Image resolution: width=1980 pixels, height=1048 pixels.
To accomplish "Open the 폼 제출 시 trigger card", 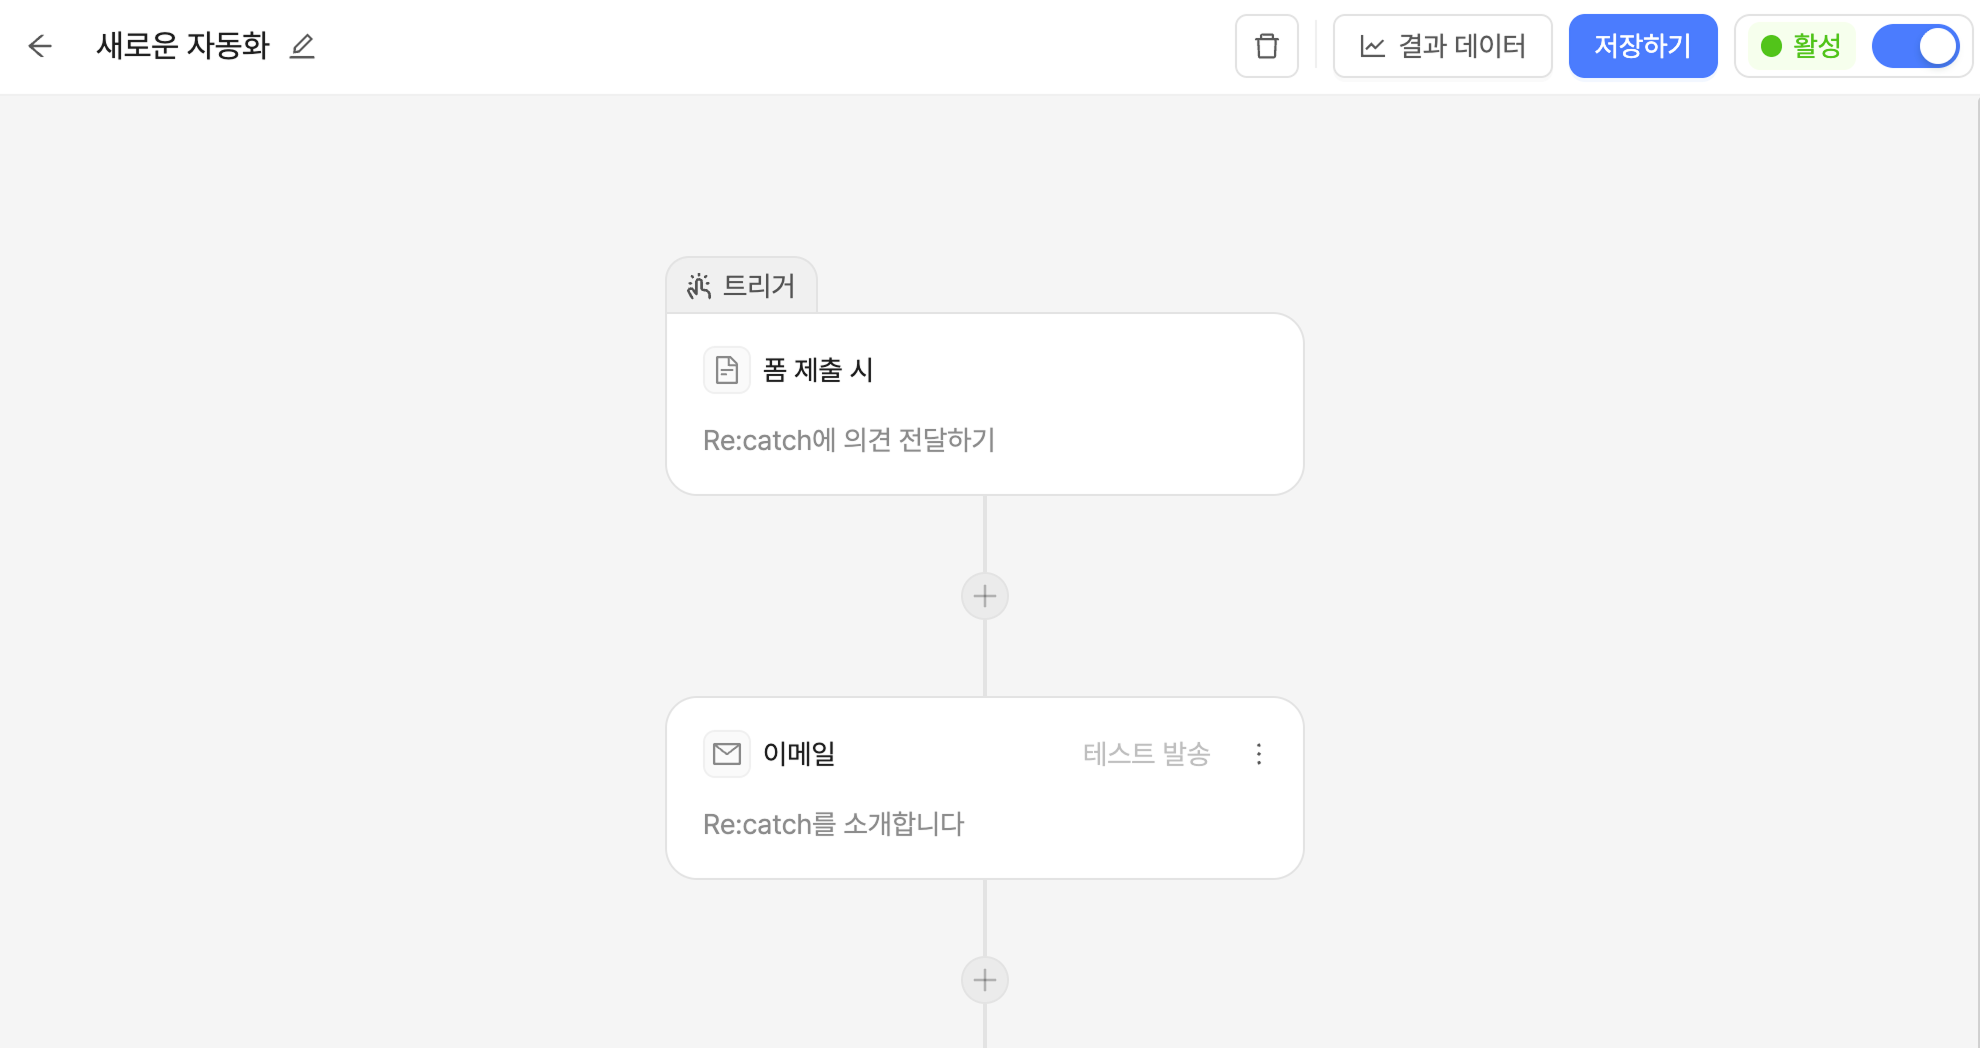I will pyautogui.click(x=985, y=404).
